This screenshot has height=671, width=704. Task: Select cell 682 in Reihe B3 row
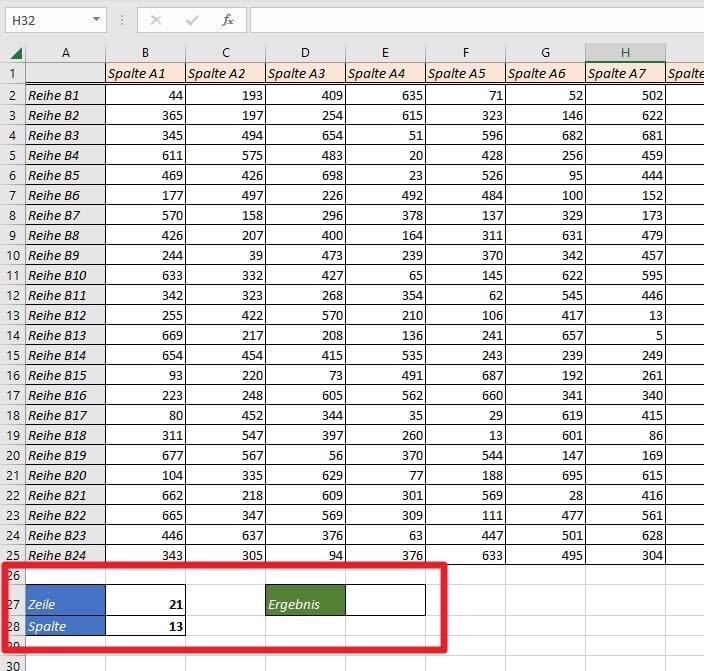click(x=546, y=135)
